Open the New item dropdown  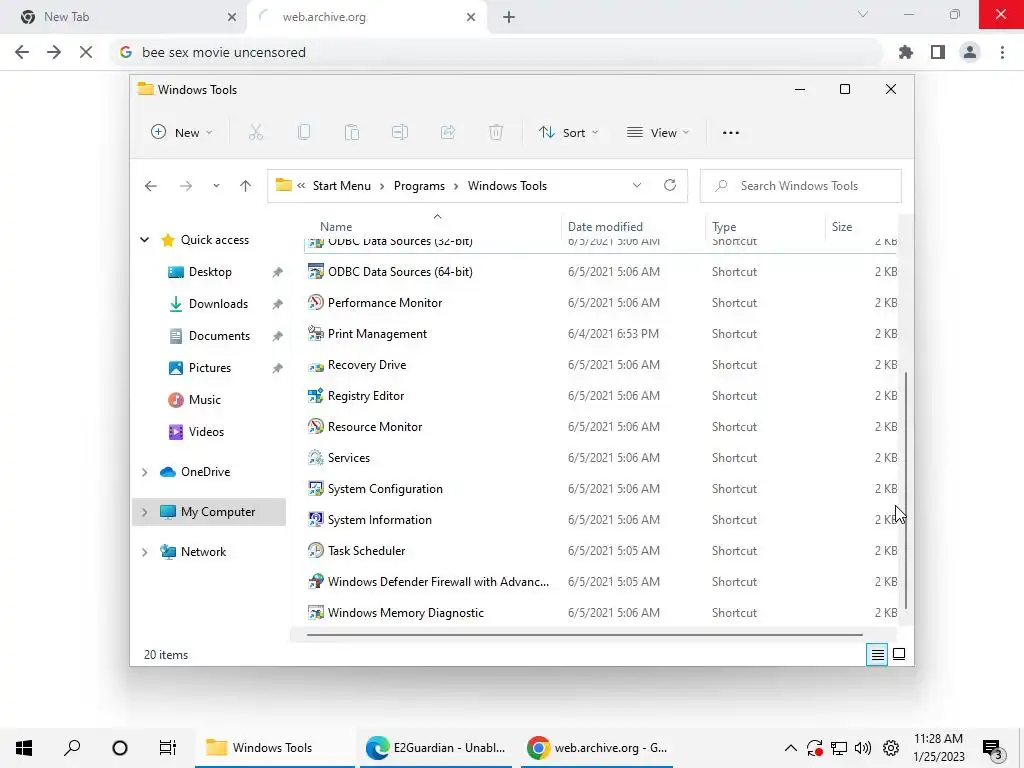pyautogui.click(x=182, y=133)
